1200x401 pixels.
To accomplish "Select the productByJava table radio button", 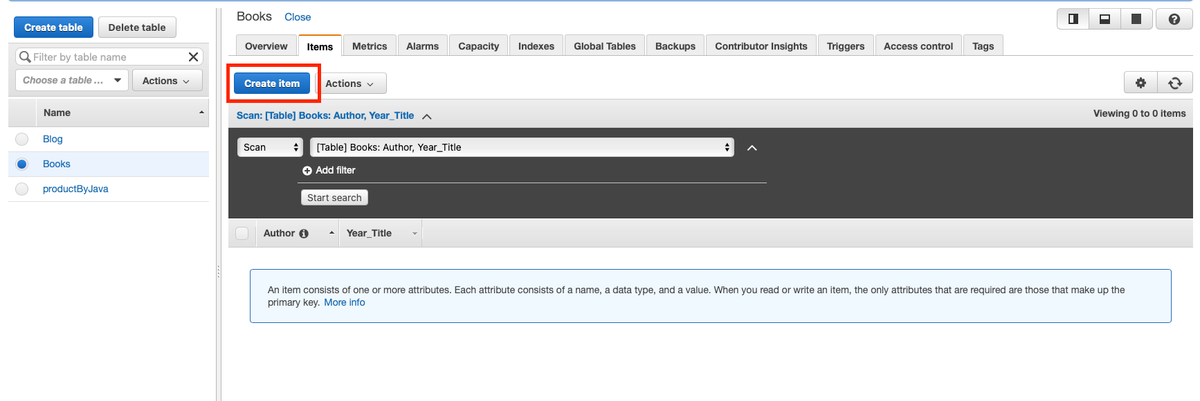I will coord(22,189).
